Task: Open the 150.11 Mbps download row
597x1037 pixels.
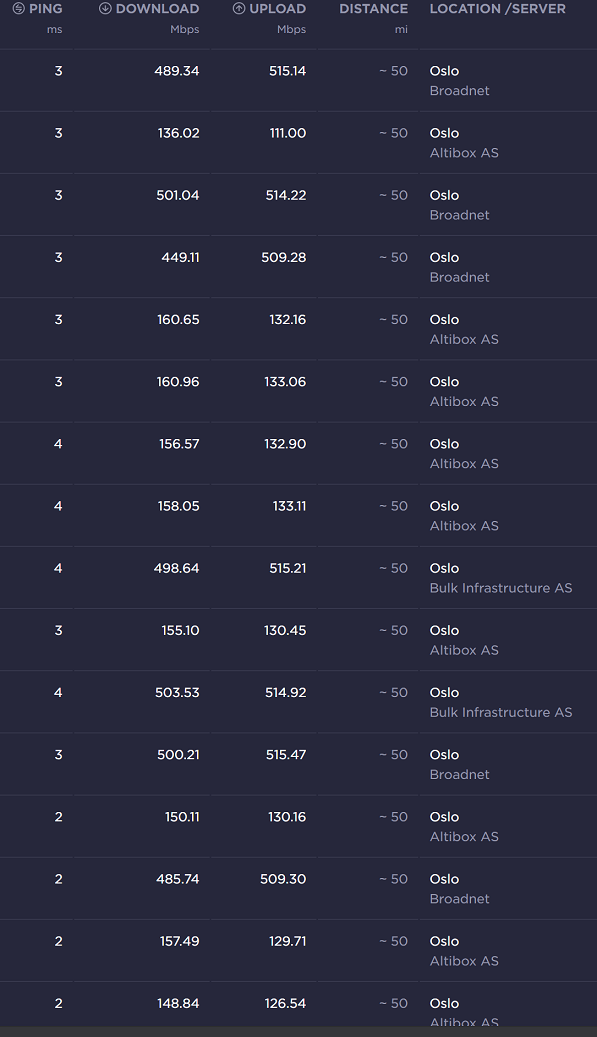Action: 298,827
